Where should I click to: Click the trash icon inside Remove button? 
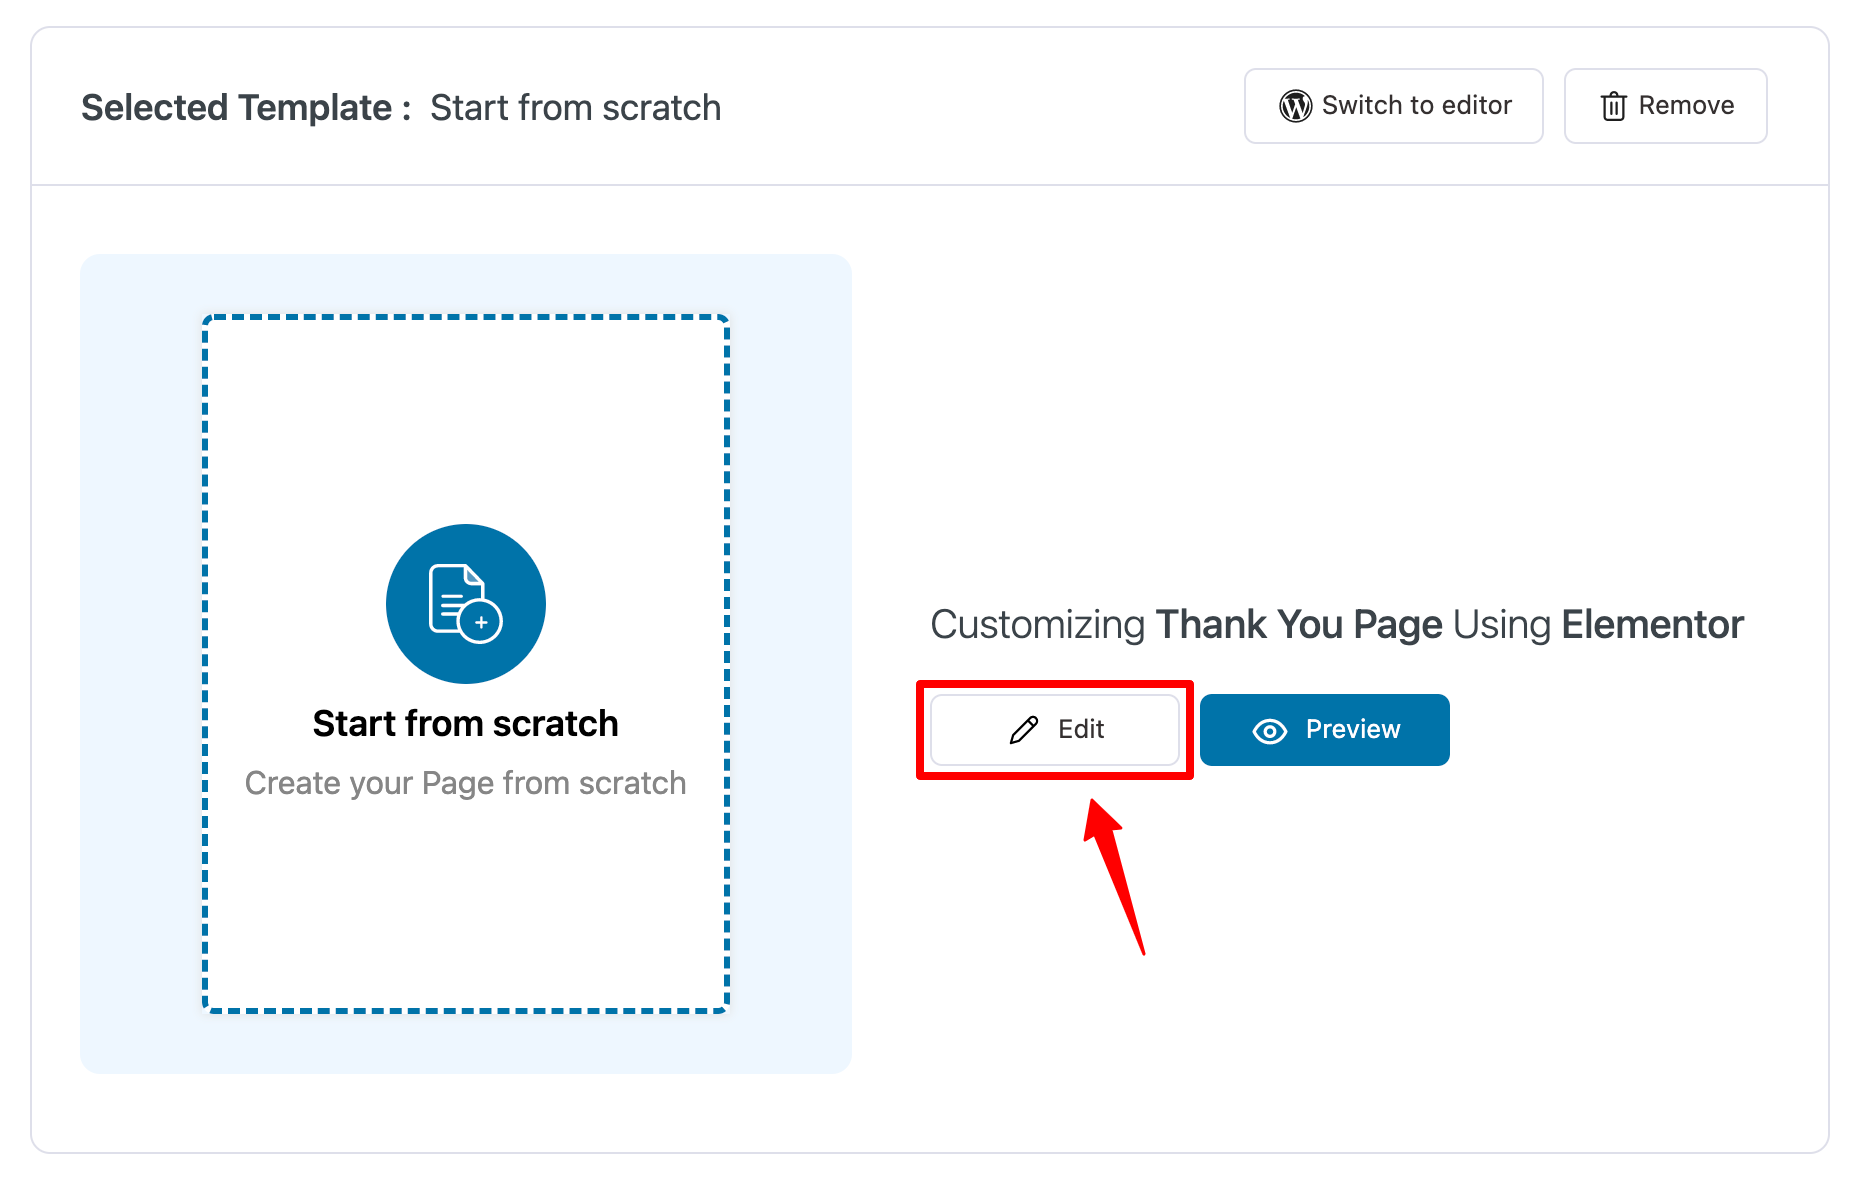coord(1613,105)
